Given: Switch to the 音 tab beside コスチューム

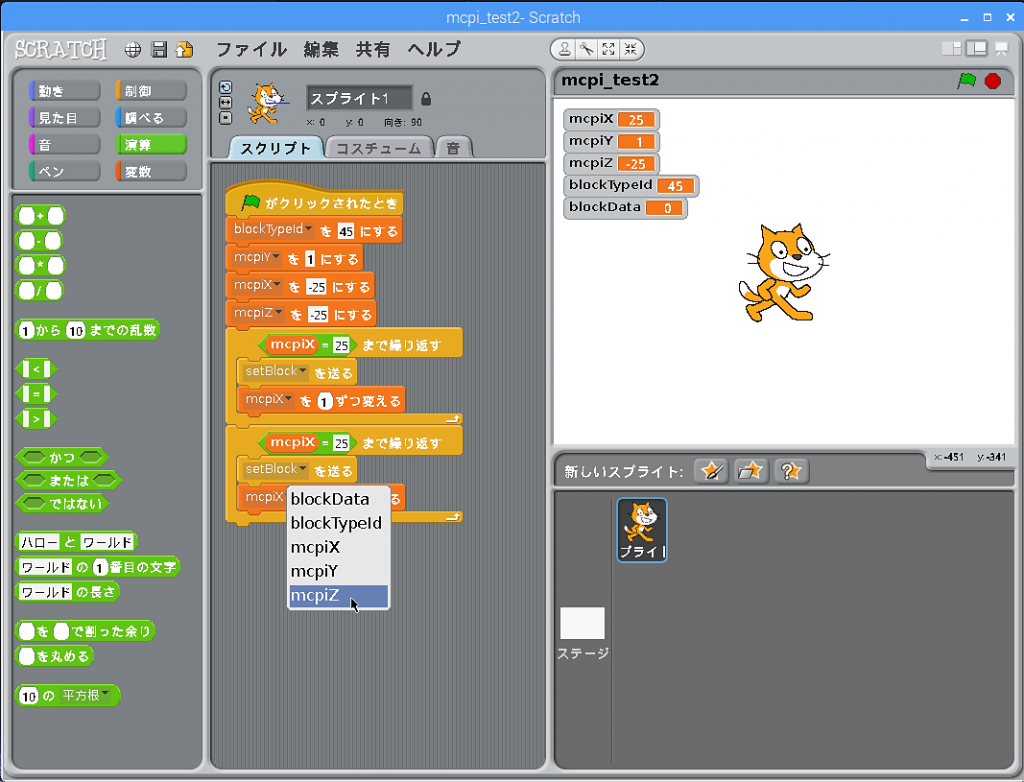Looking at the screenshot, I should point(453,148).
